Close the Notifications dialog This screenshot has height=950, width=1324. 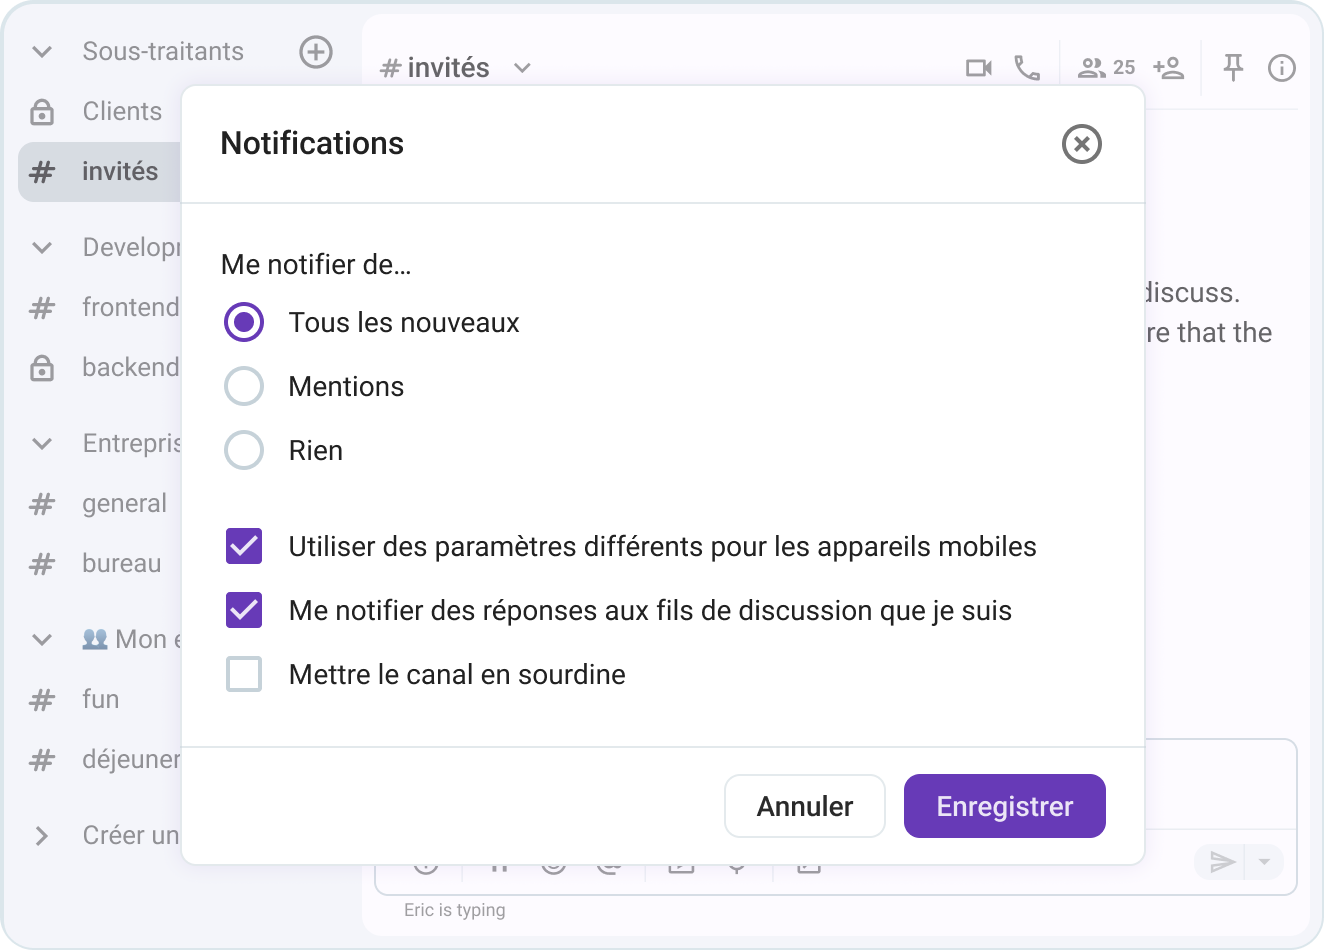pos(1081,144)
